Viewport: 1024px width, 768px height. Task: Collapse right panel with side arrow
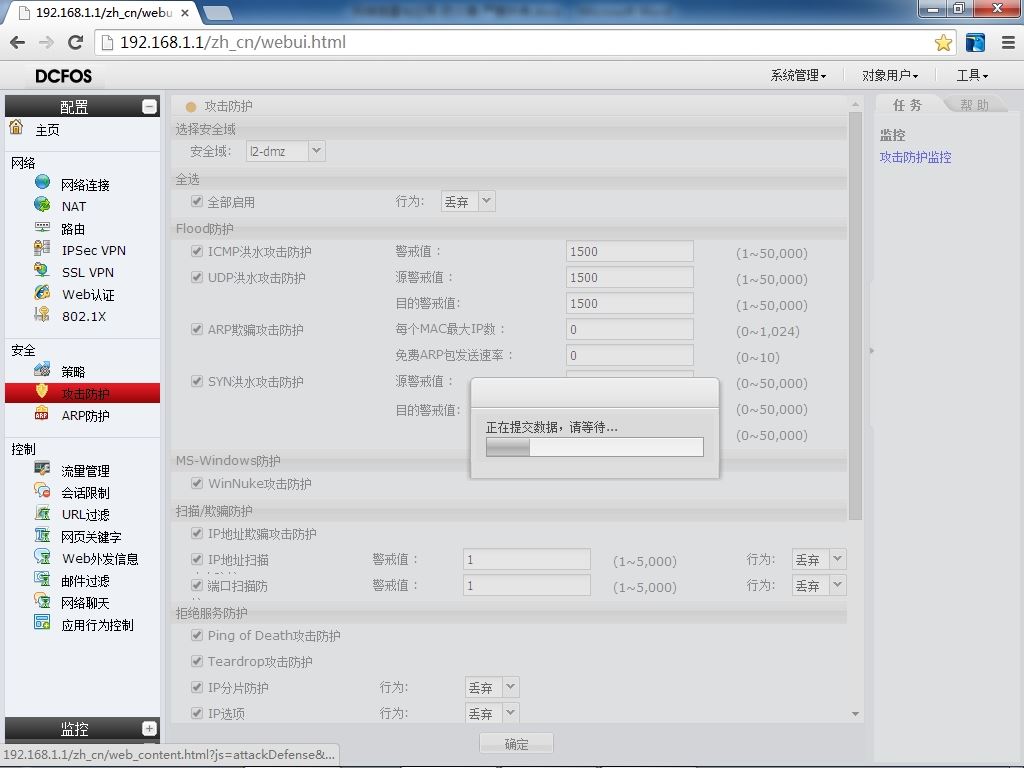pyautogui.click(x=871, y=351)
